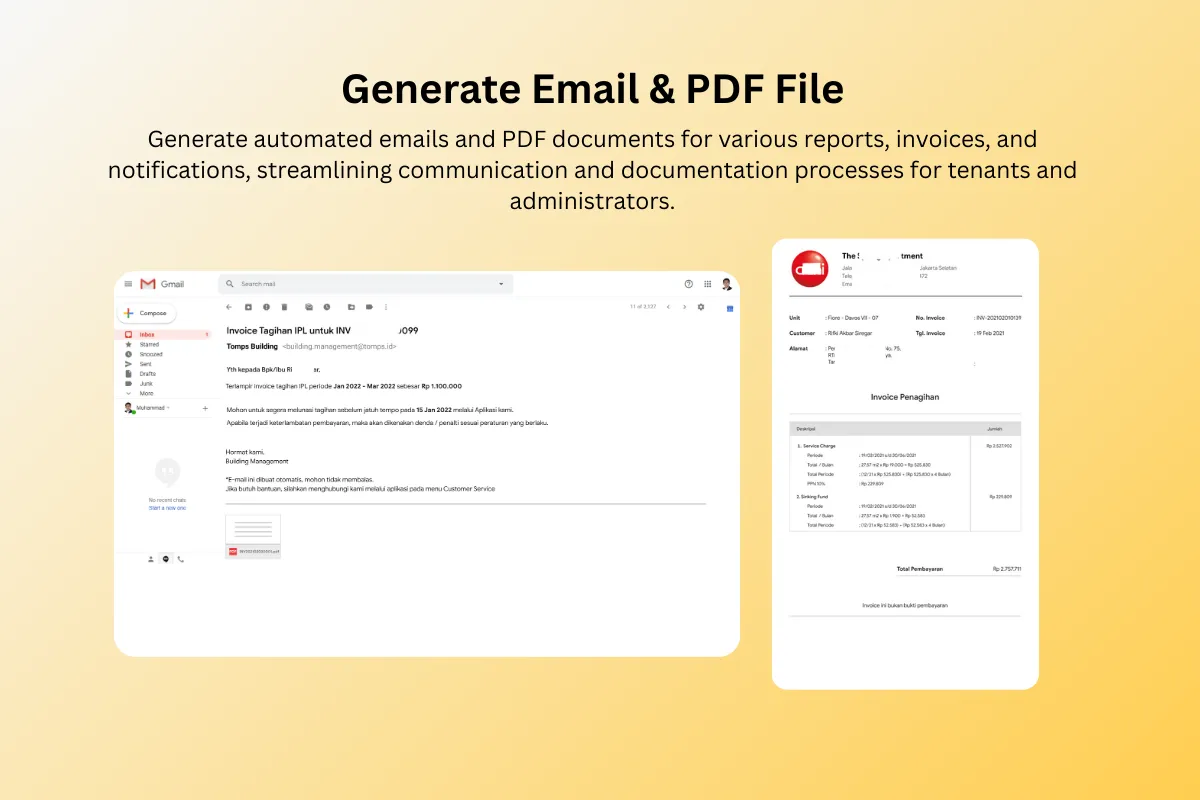1200x800 pixels.
Task: Expand the More labels list
Action: pyautogui.click(x=146, y=393)
